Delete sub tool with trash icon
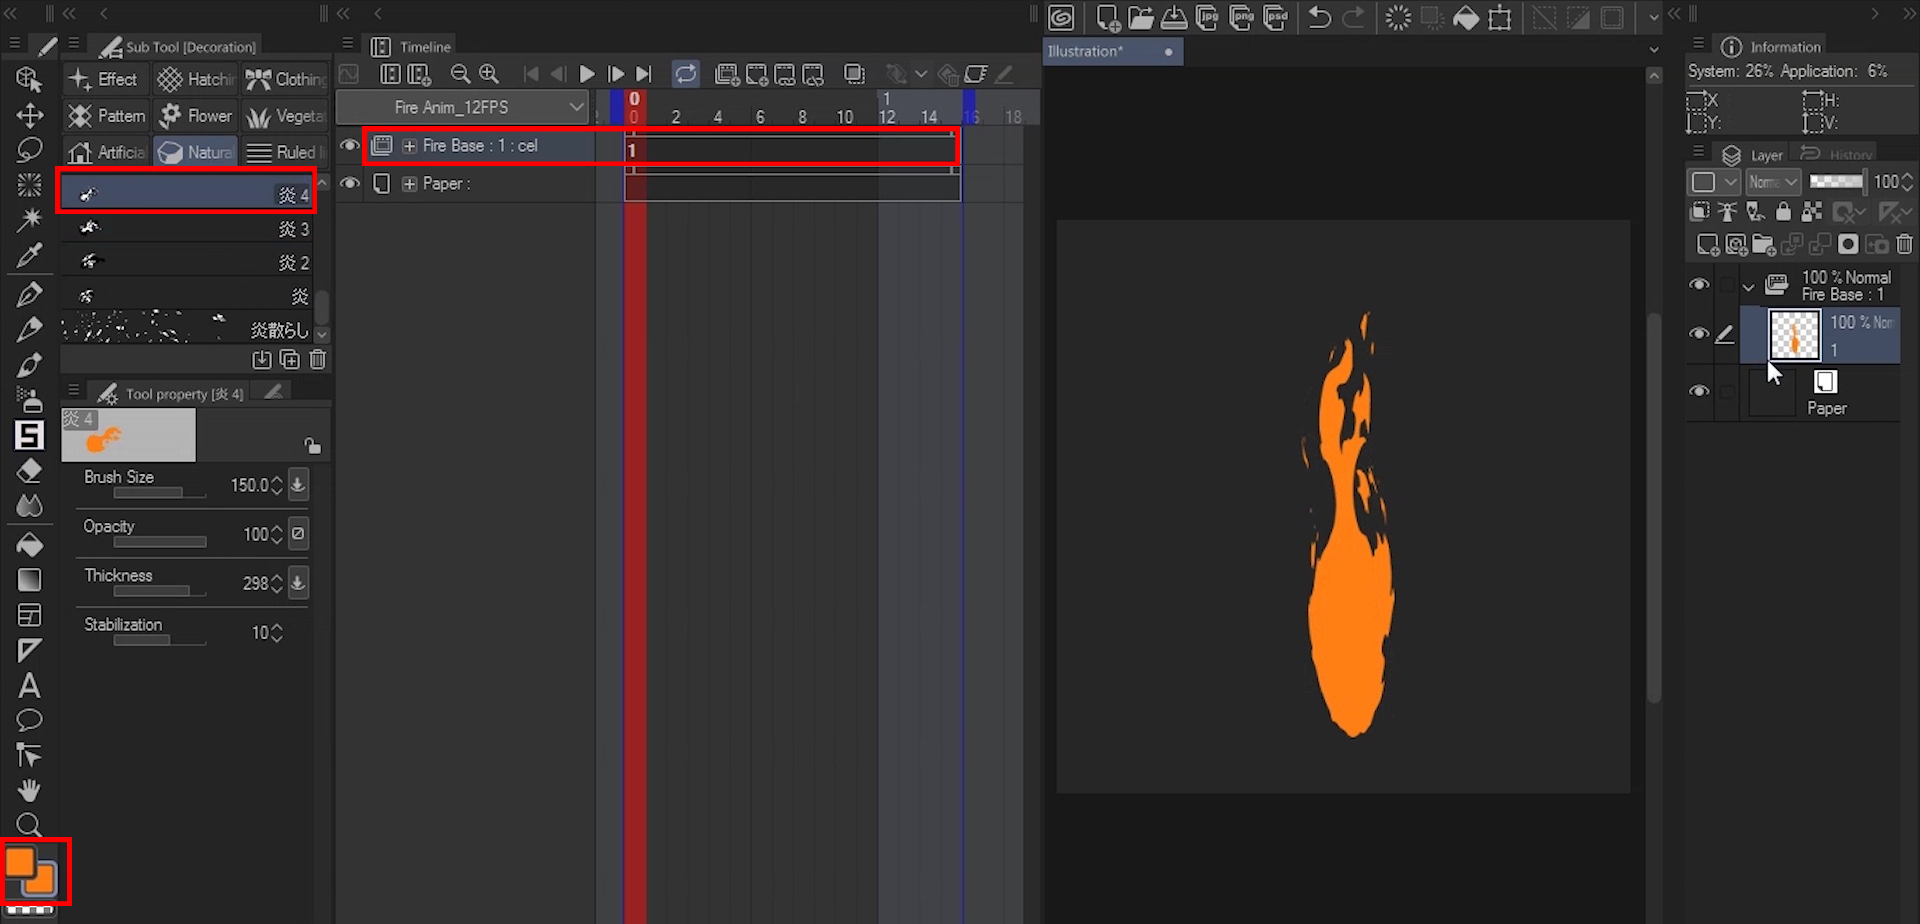Screen dimensions: 1920x924 [317, 360]
